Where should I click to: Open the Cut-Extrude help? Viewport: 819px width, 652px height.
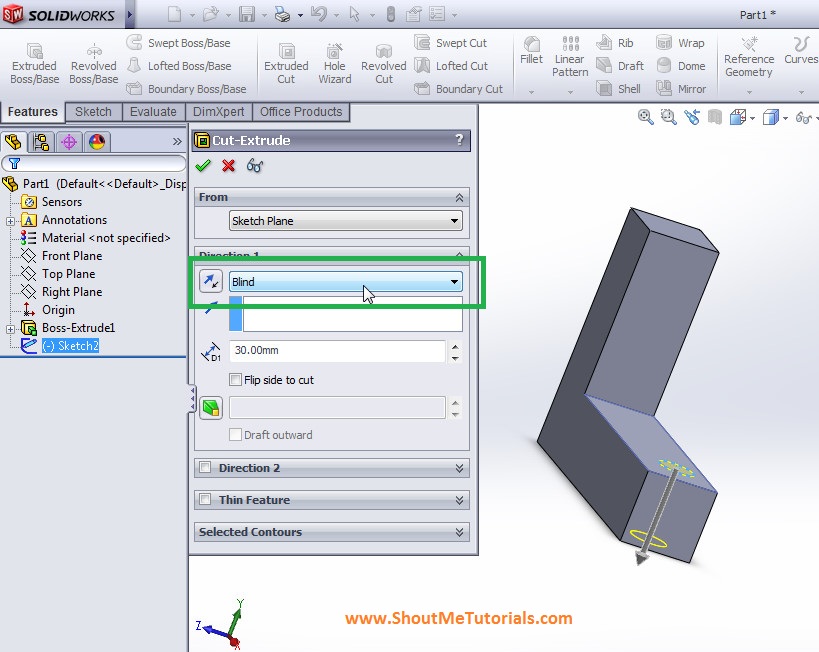pos(459,139)
